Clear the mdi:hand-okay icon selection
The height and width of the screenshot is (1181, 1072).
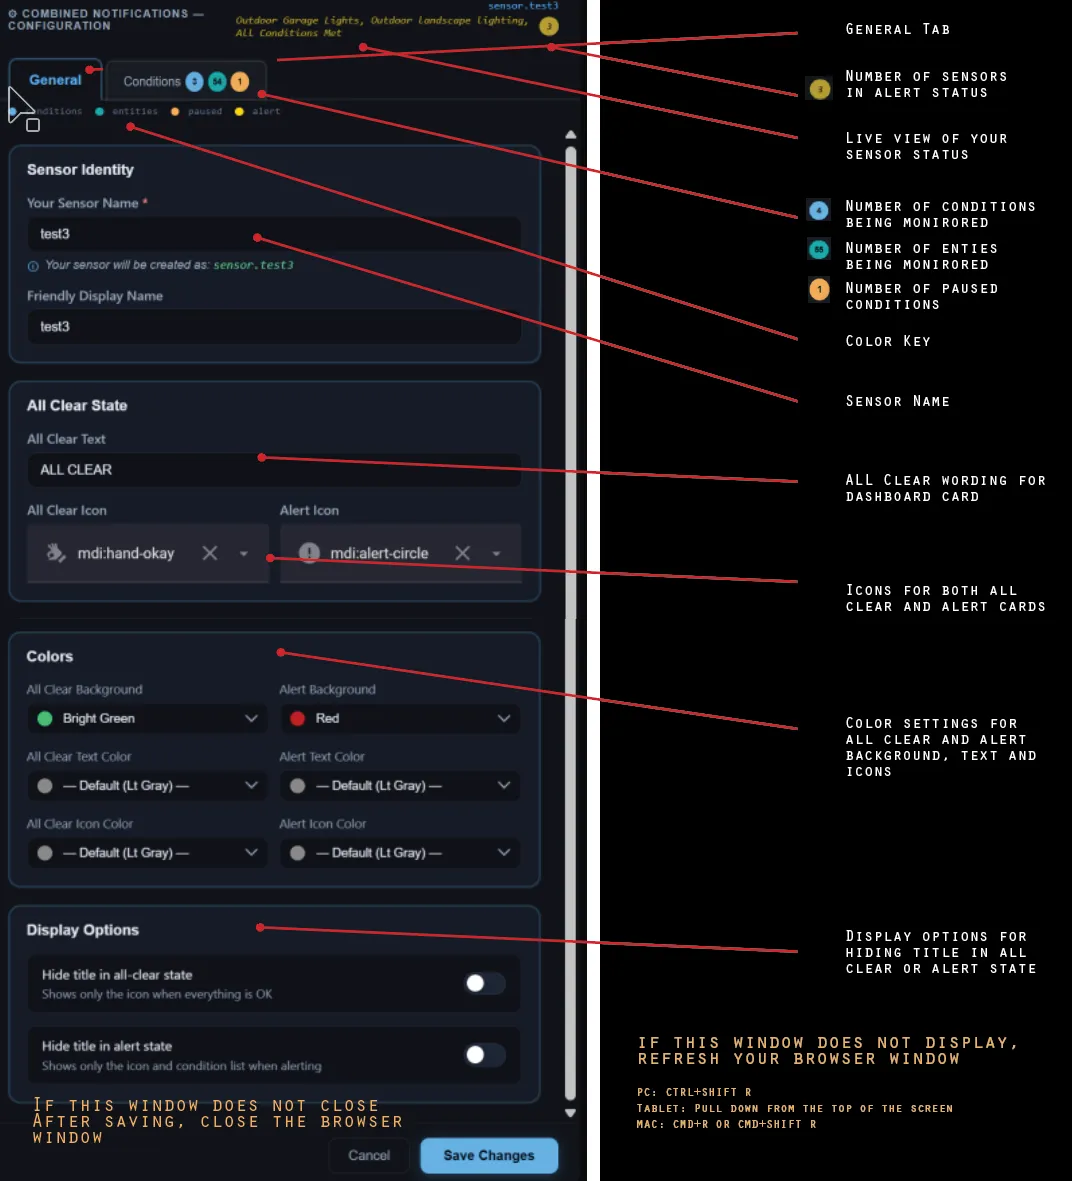tap(209, 553)
